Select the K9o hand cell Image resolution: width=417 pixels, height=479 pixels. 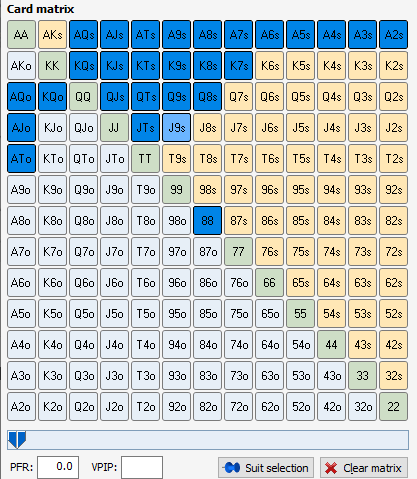click(52, 190)
